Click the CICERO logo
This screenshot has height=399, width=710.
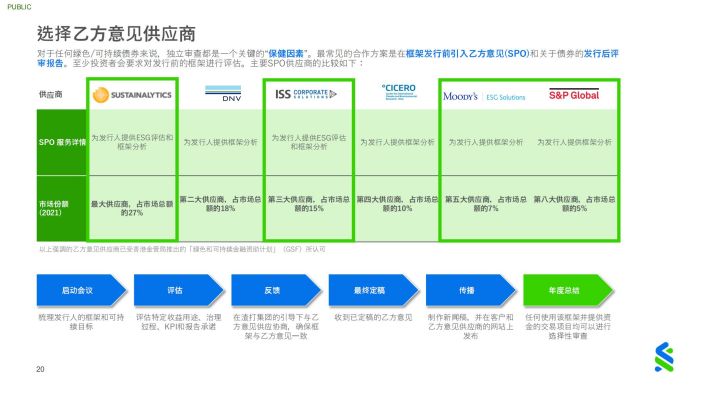coord(398,91)
